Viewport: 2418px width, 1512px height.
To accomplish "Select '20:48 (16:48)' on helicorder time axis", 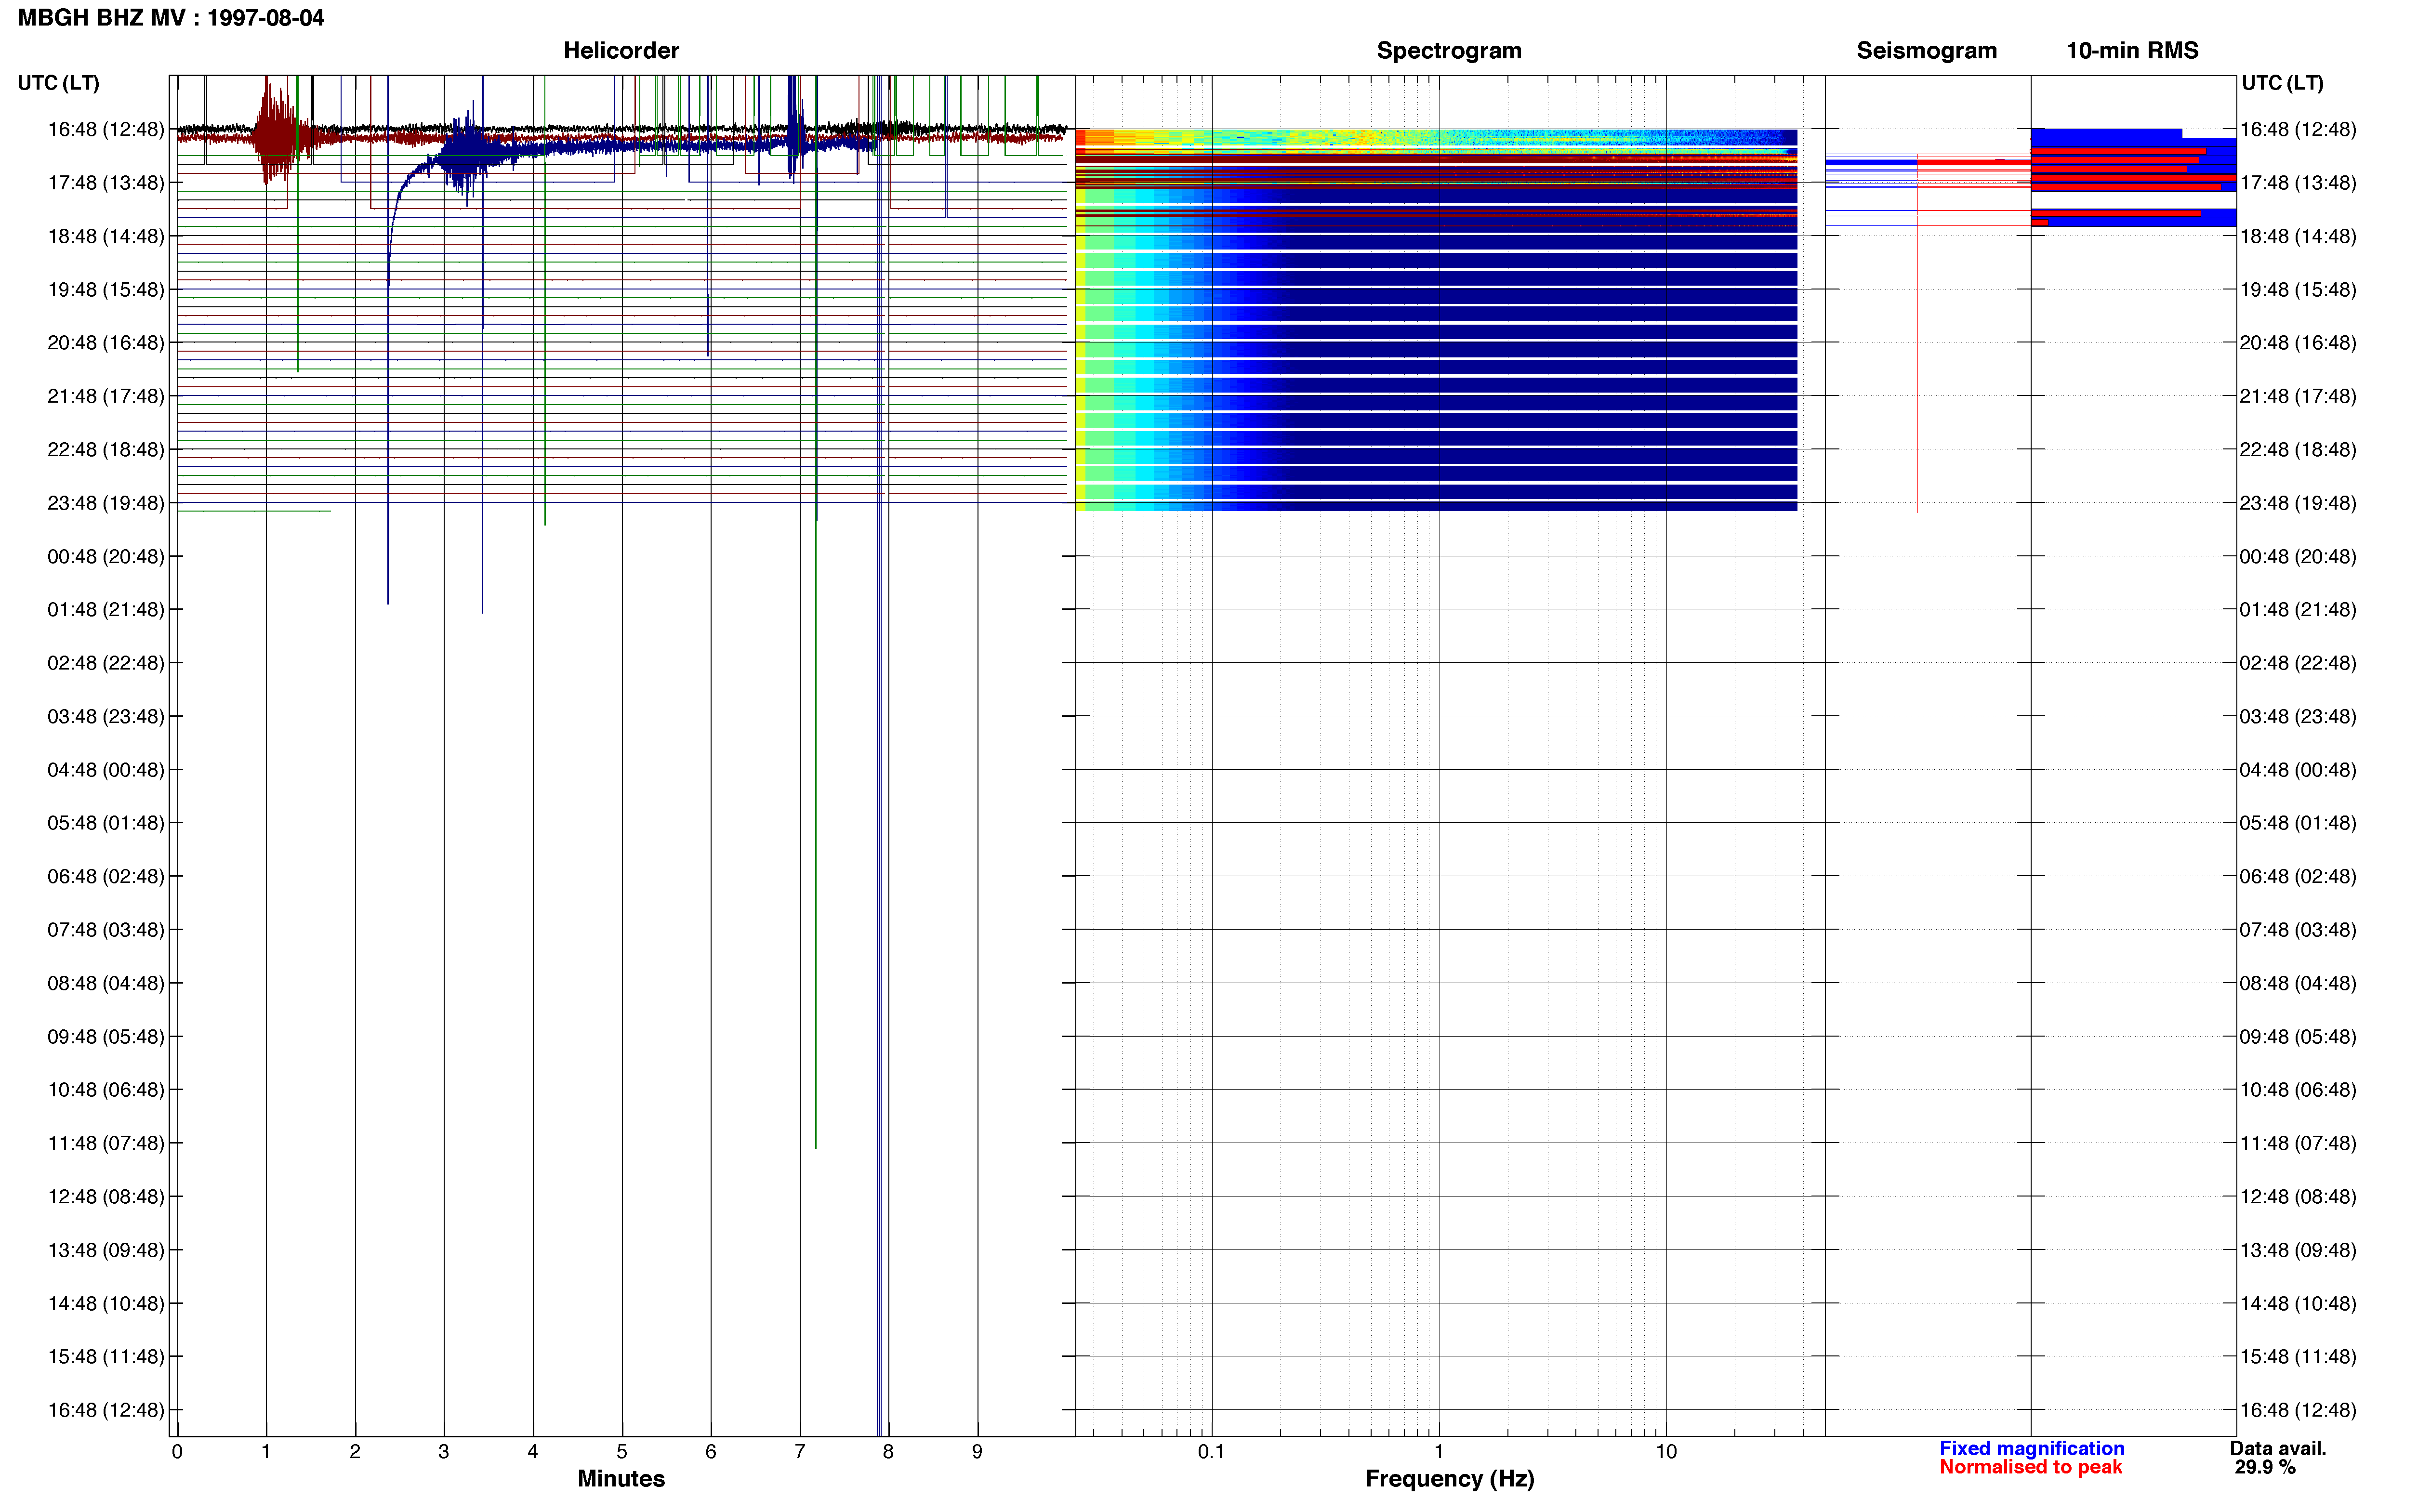I will pos(106,343).
